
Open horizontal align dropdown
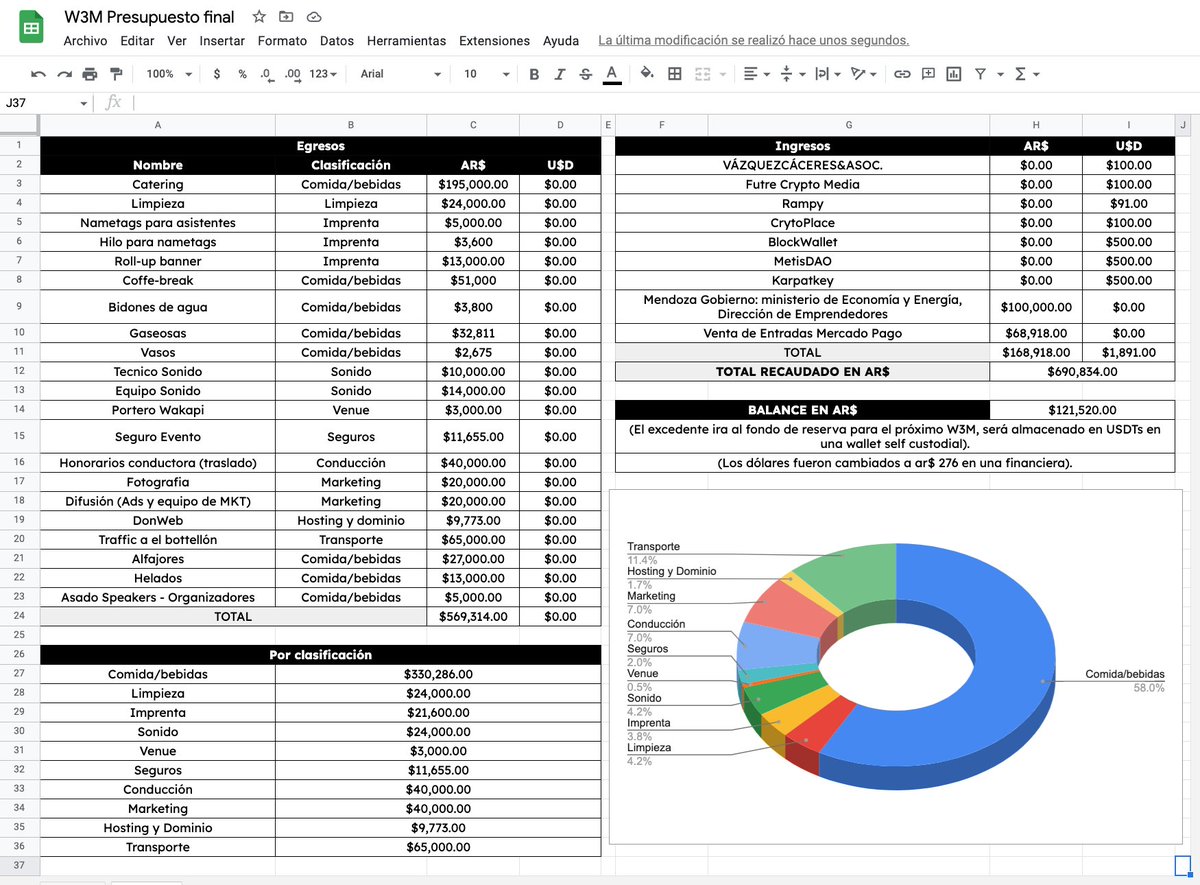pyautogui.click(x=757, y=74)
